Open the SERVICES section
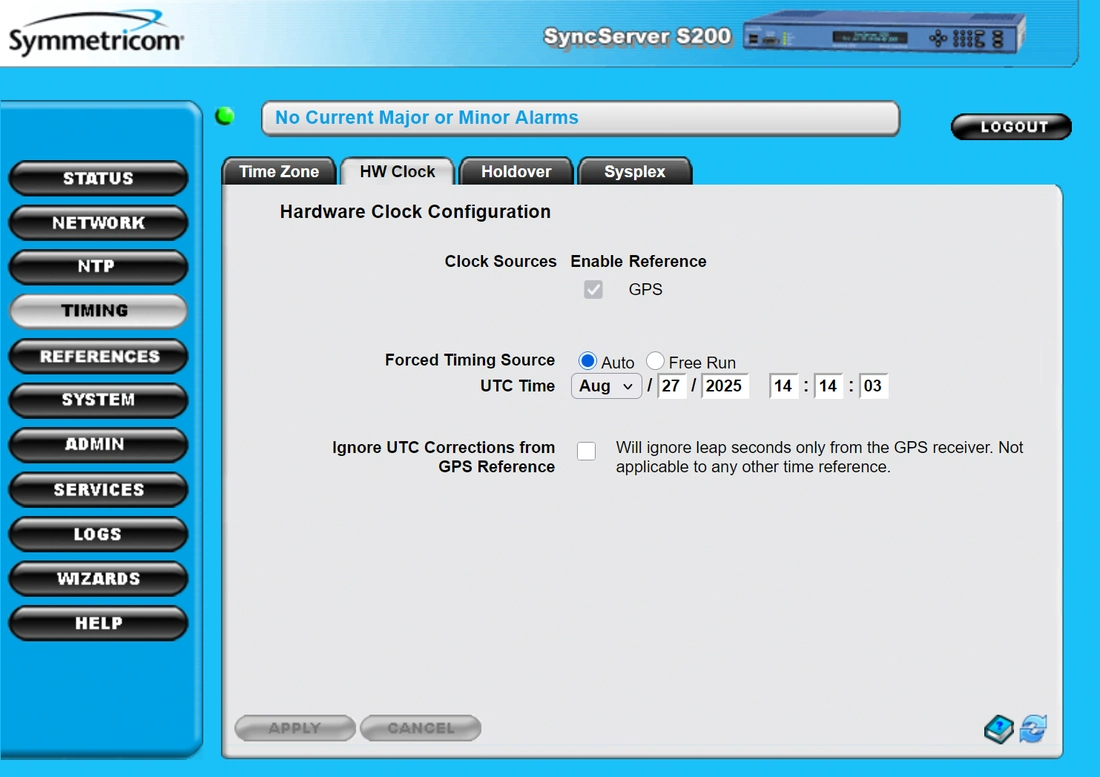 (98, 489)
